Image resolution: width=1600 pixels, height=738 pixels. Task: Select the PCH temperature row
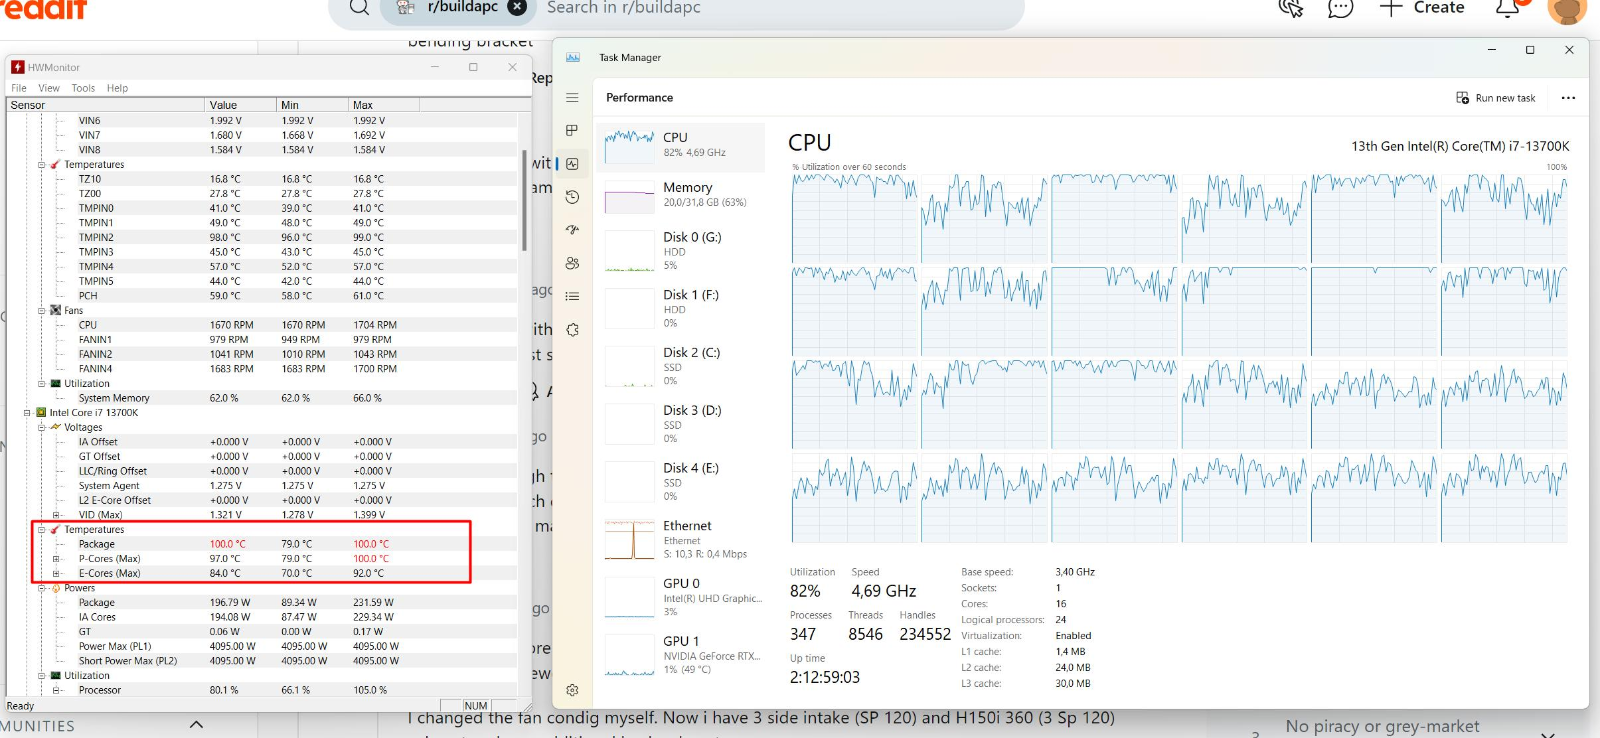tap(262, 296)
